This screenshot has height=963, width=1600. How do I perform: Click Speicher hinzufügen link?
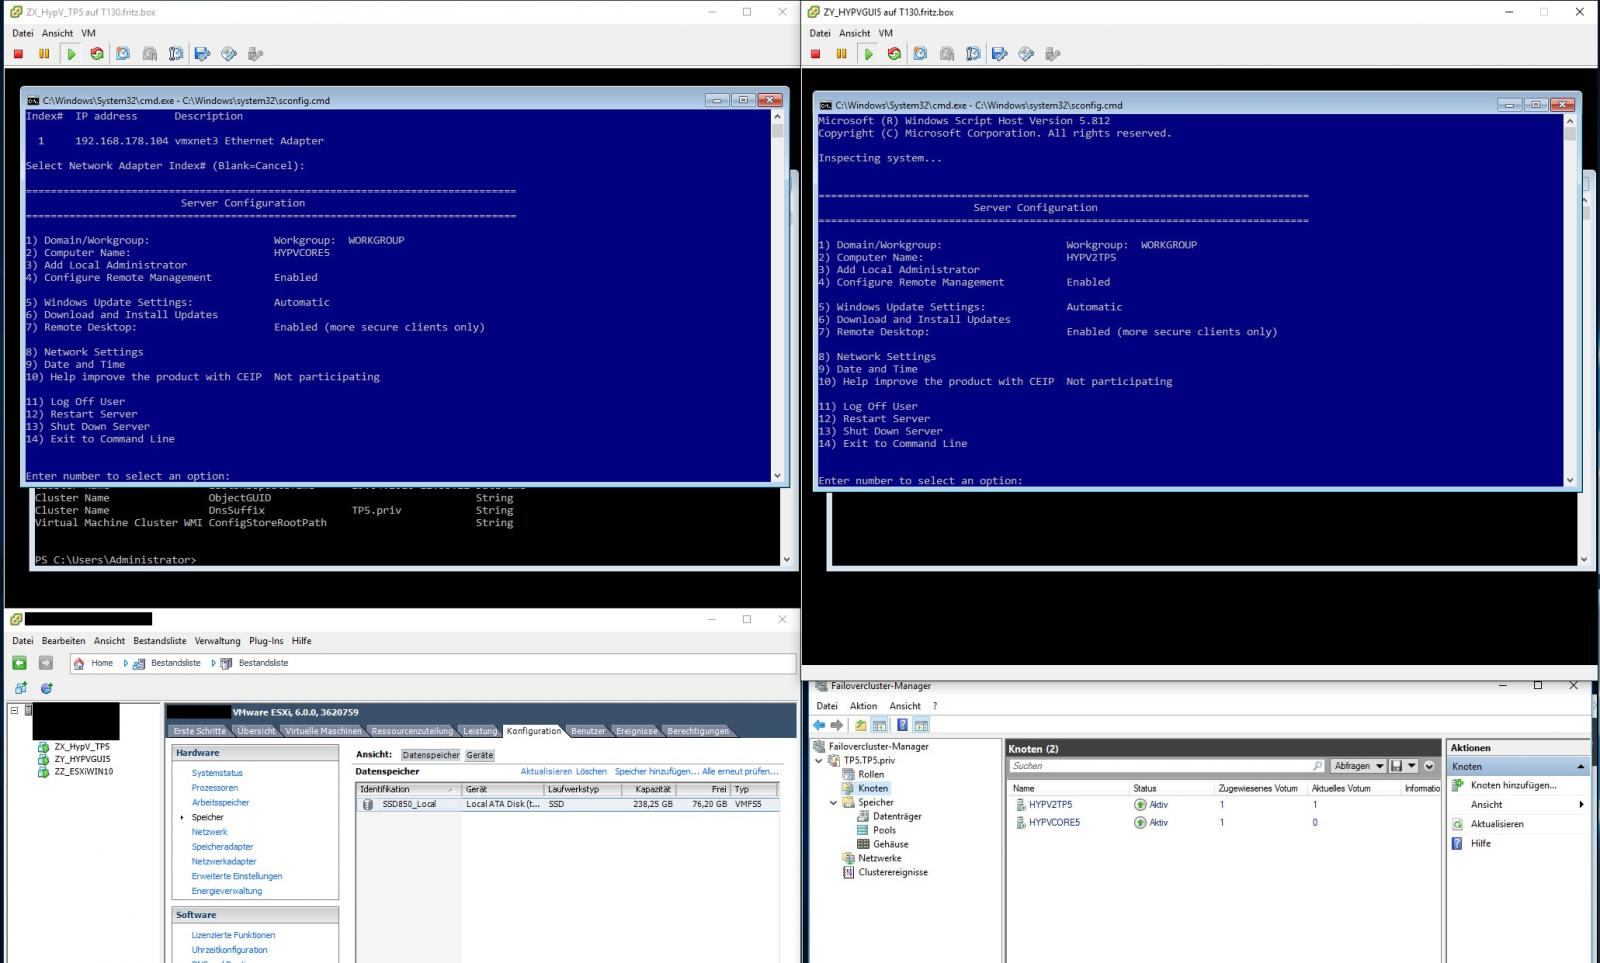pyautogui.click(x=656, y=772)
